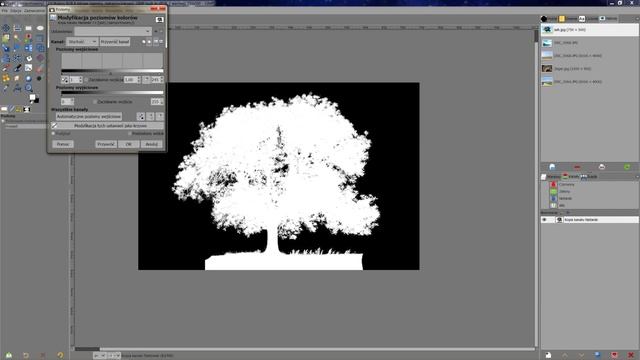Open the zoom level dropdown in status bar
Screen dimensions: 640x360
coord(113,356)
